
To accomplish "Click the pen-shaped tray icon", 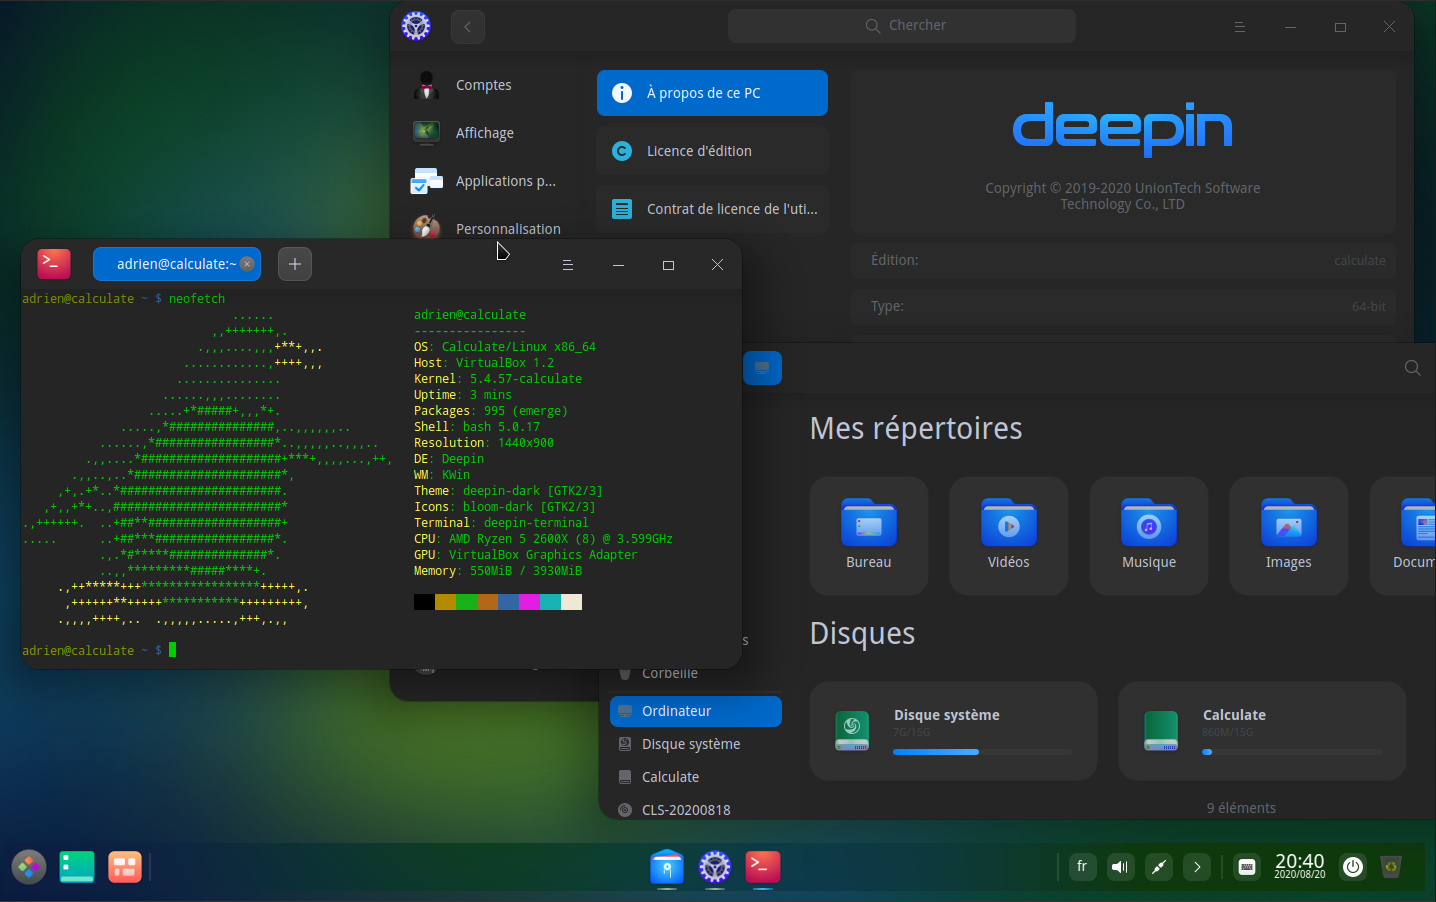I will (1158, 867).
